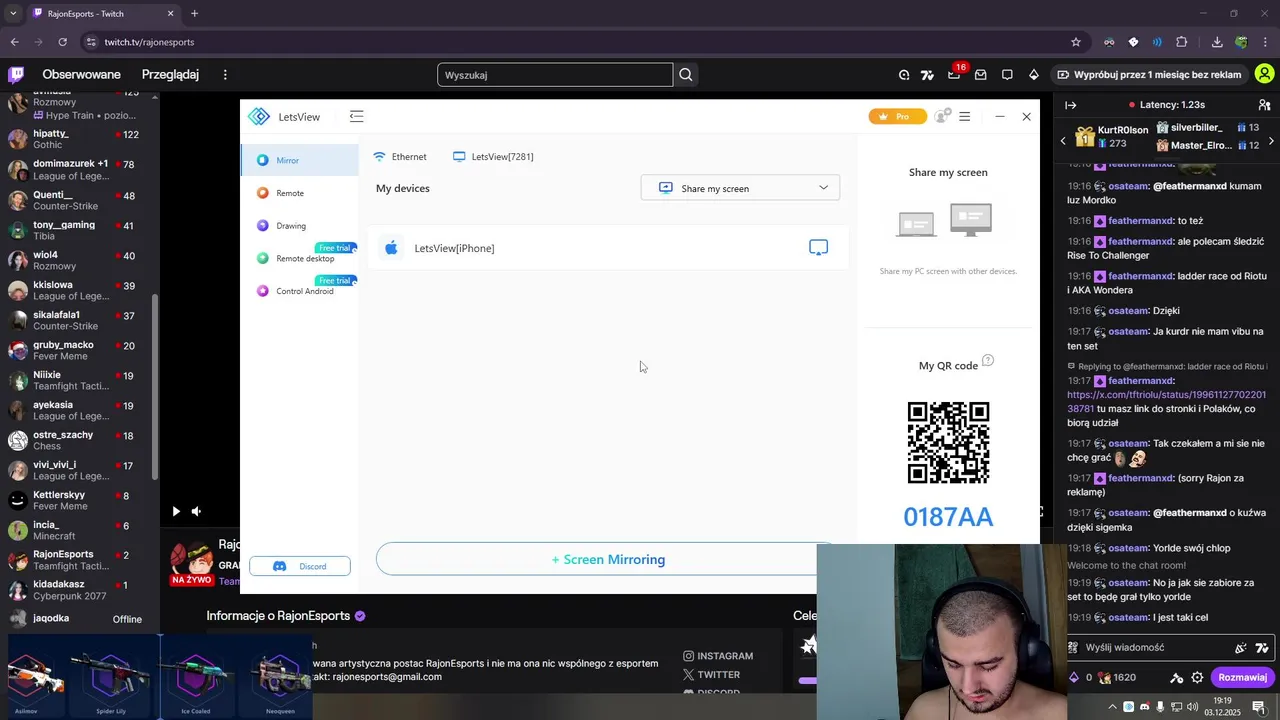Open Remote desktop tab in LetsView
Screen dimensions: 1280x720
[x=299, y=258]
